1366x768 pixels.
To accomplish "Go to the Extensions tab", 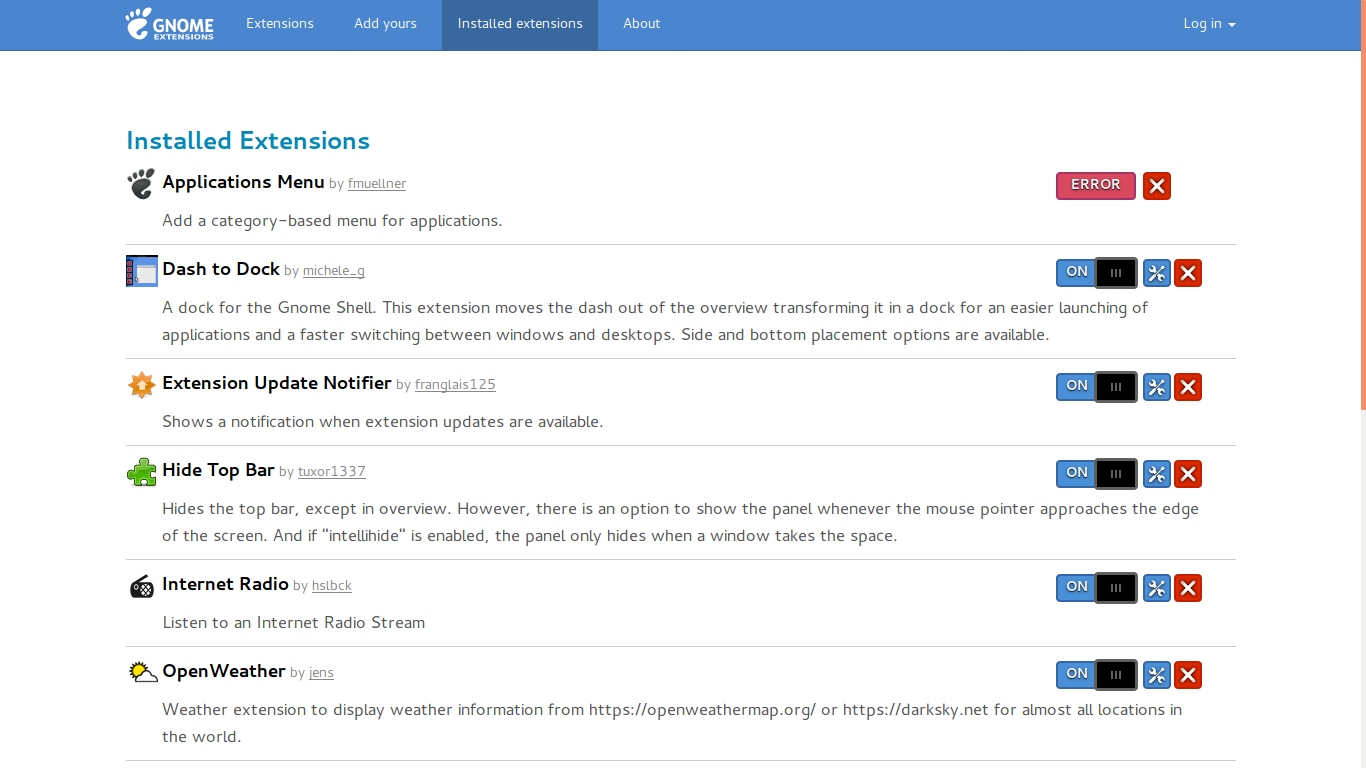I will (280, 24).
